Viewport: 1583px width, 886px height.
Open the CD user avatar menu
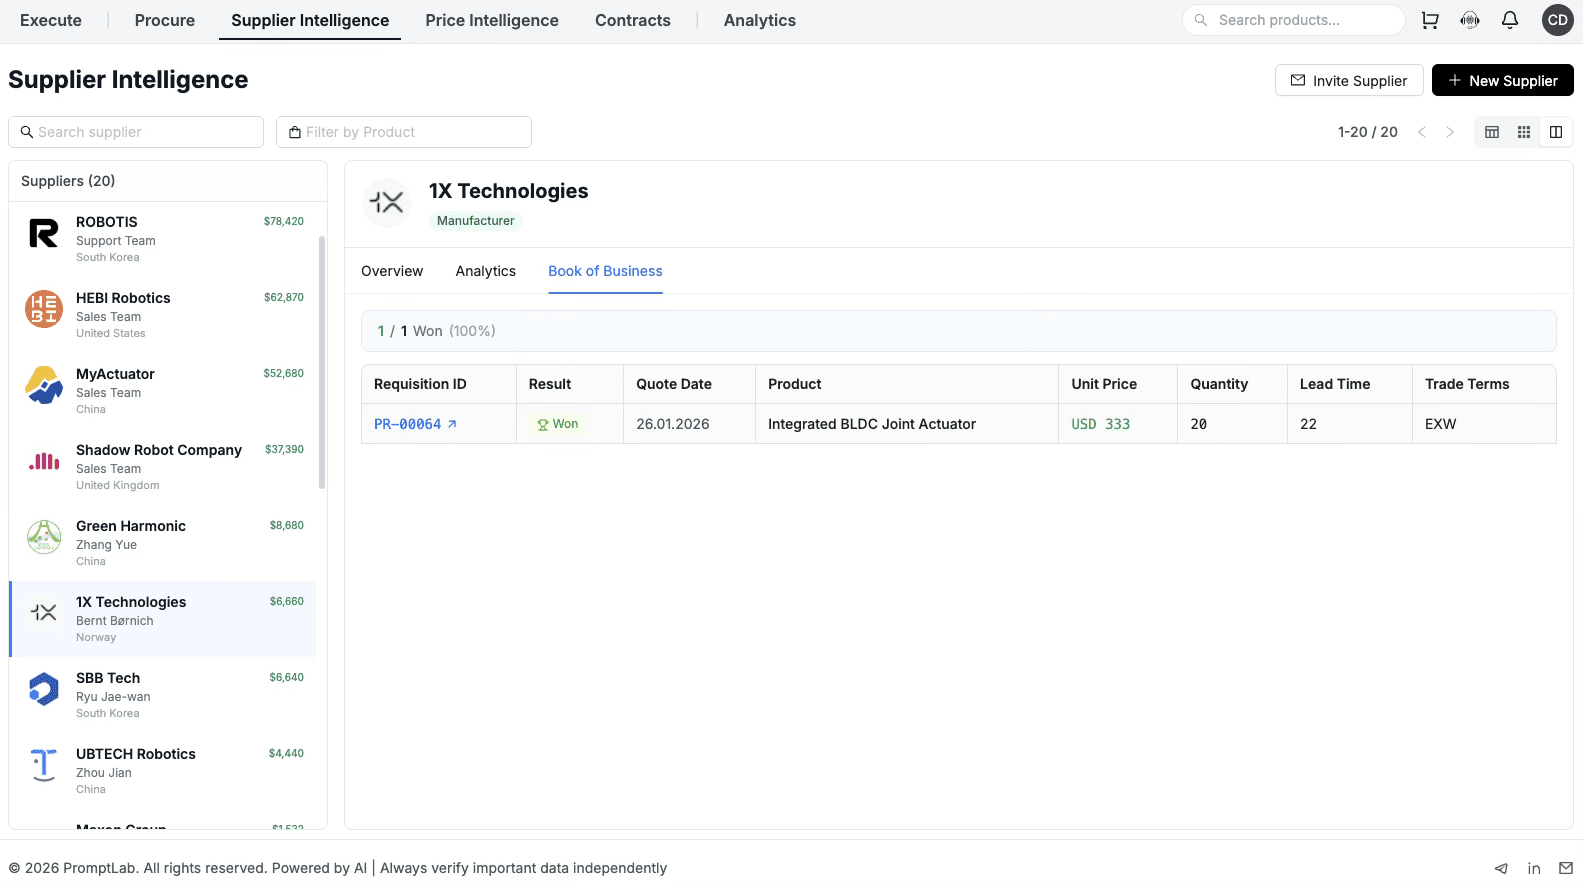[x=1558, y=20]
